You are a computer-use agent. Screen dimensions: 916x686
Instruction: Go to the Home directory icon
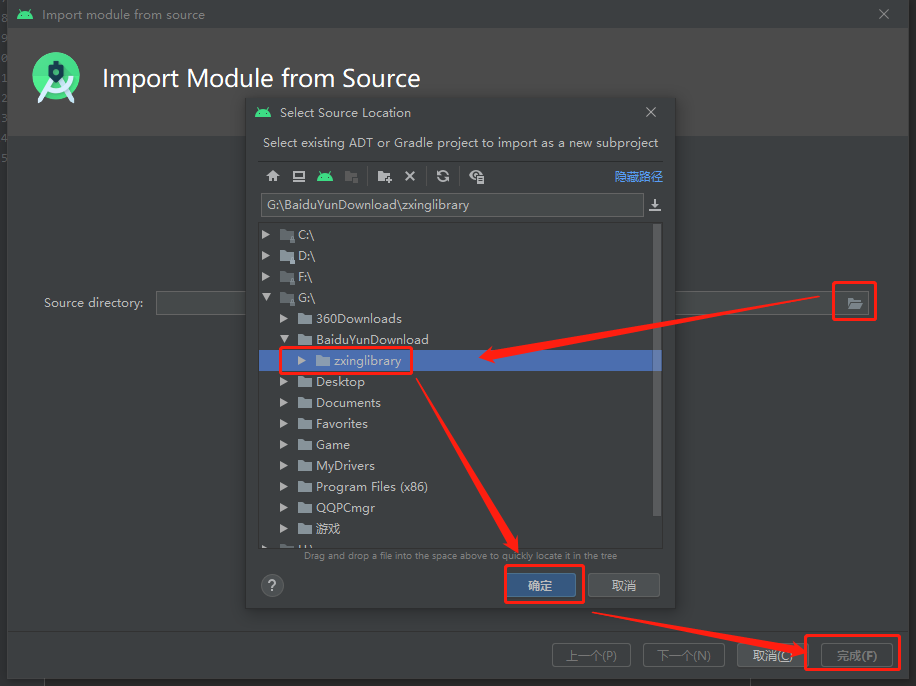click(273, 176)
